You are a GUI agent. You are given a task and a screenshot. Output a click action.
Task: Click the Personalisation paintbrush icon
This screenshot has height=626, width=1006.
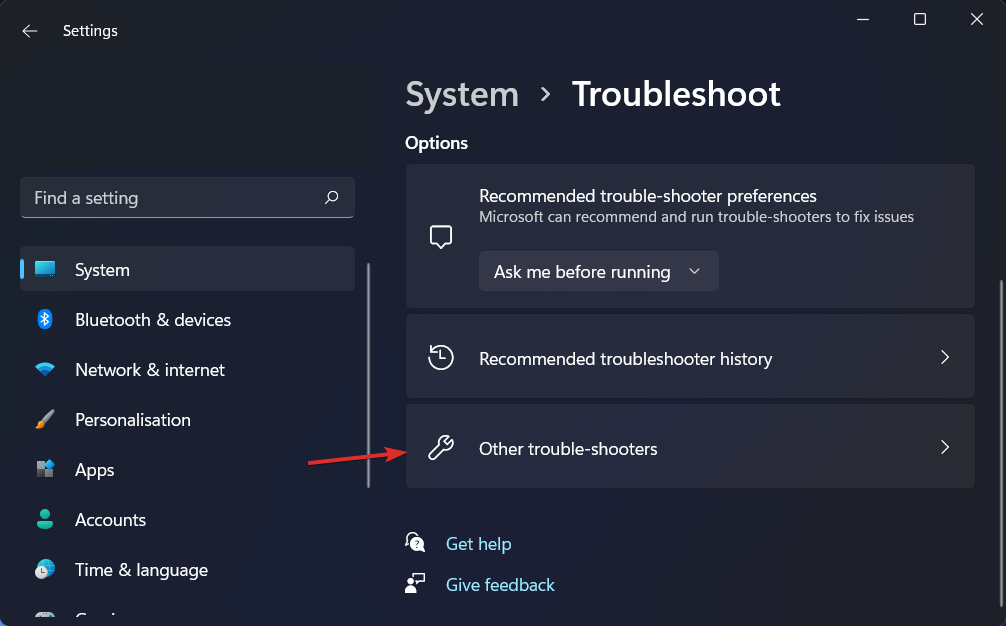(45, 420)
